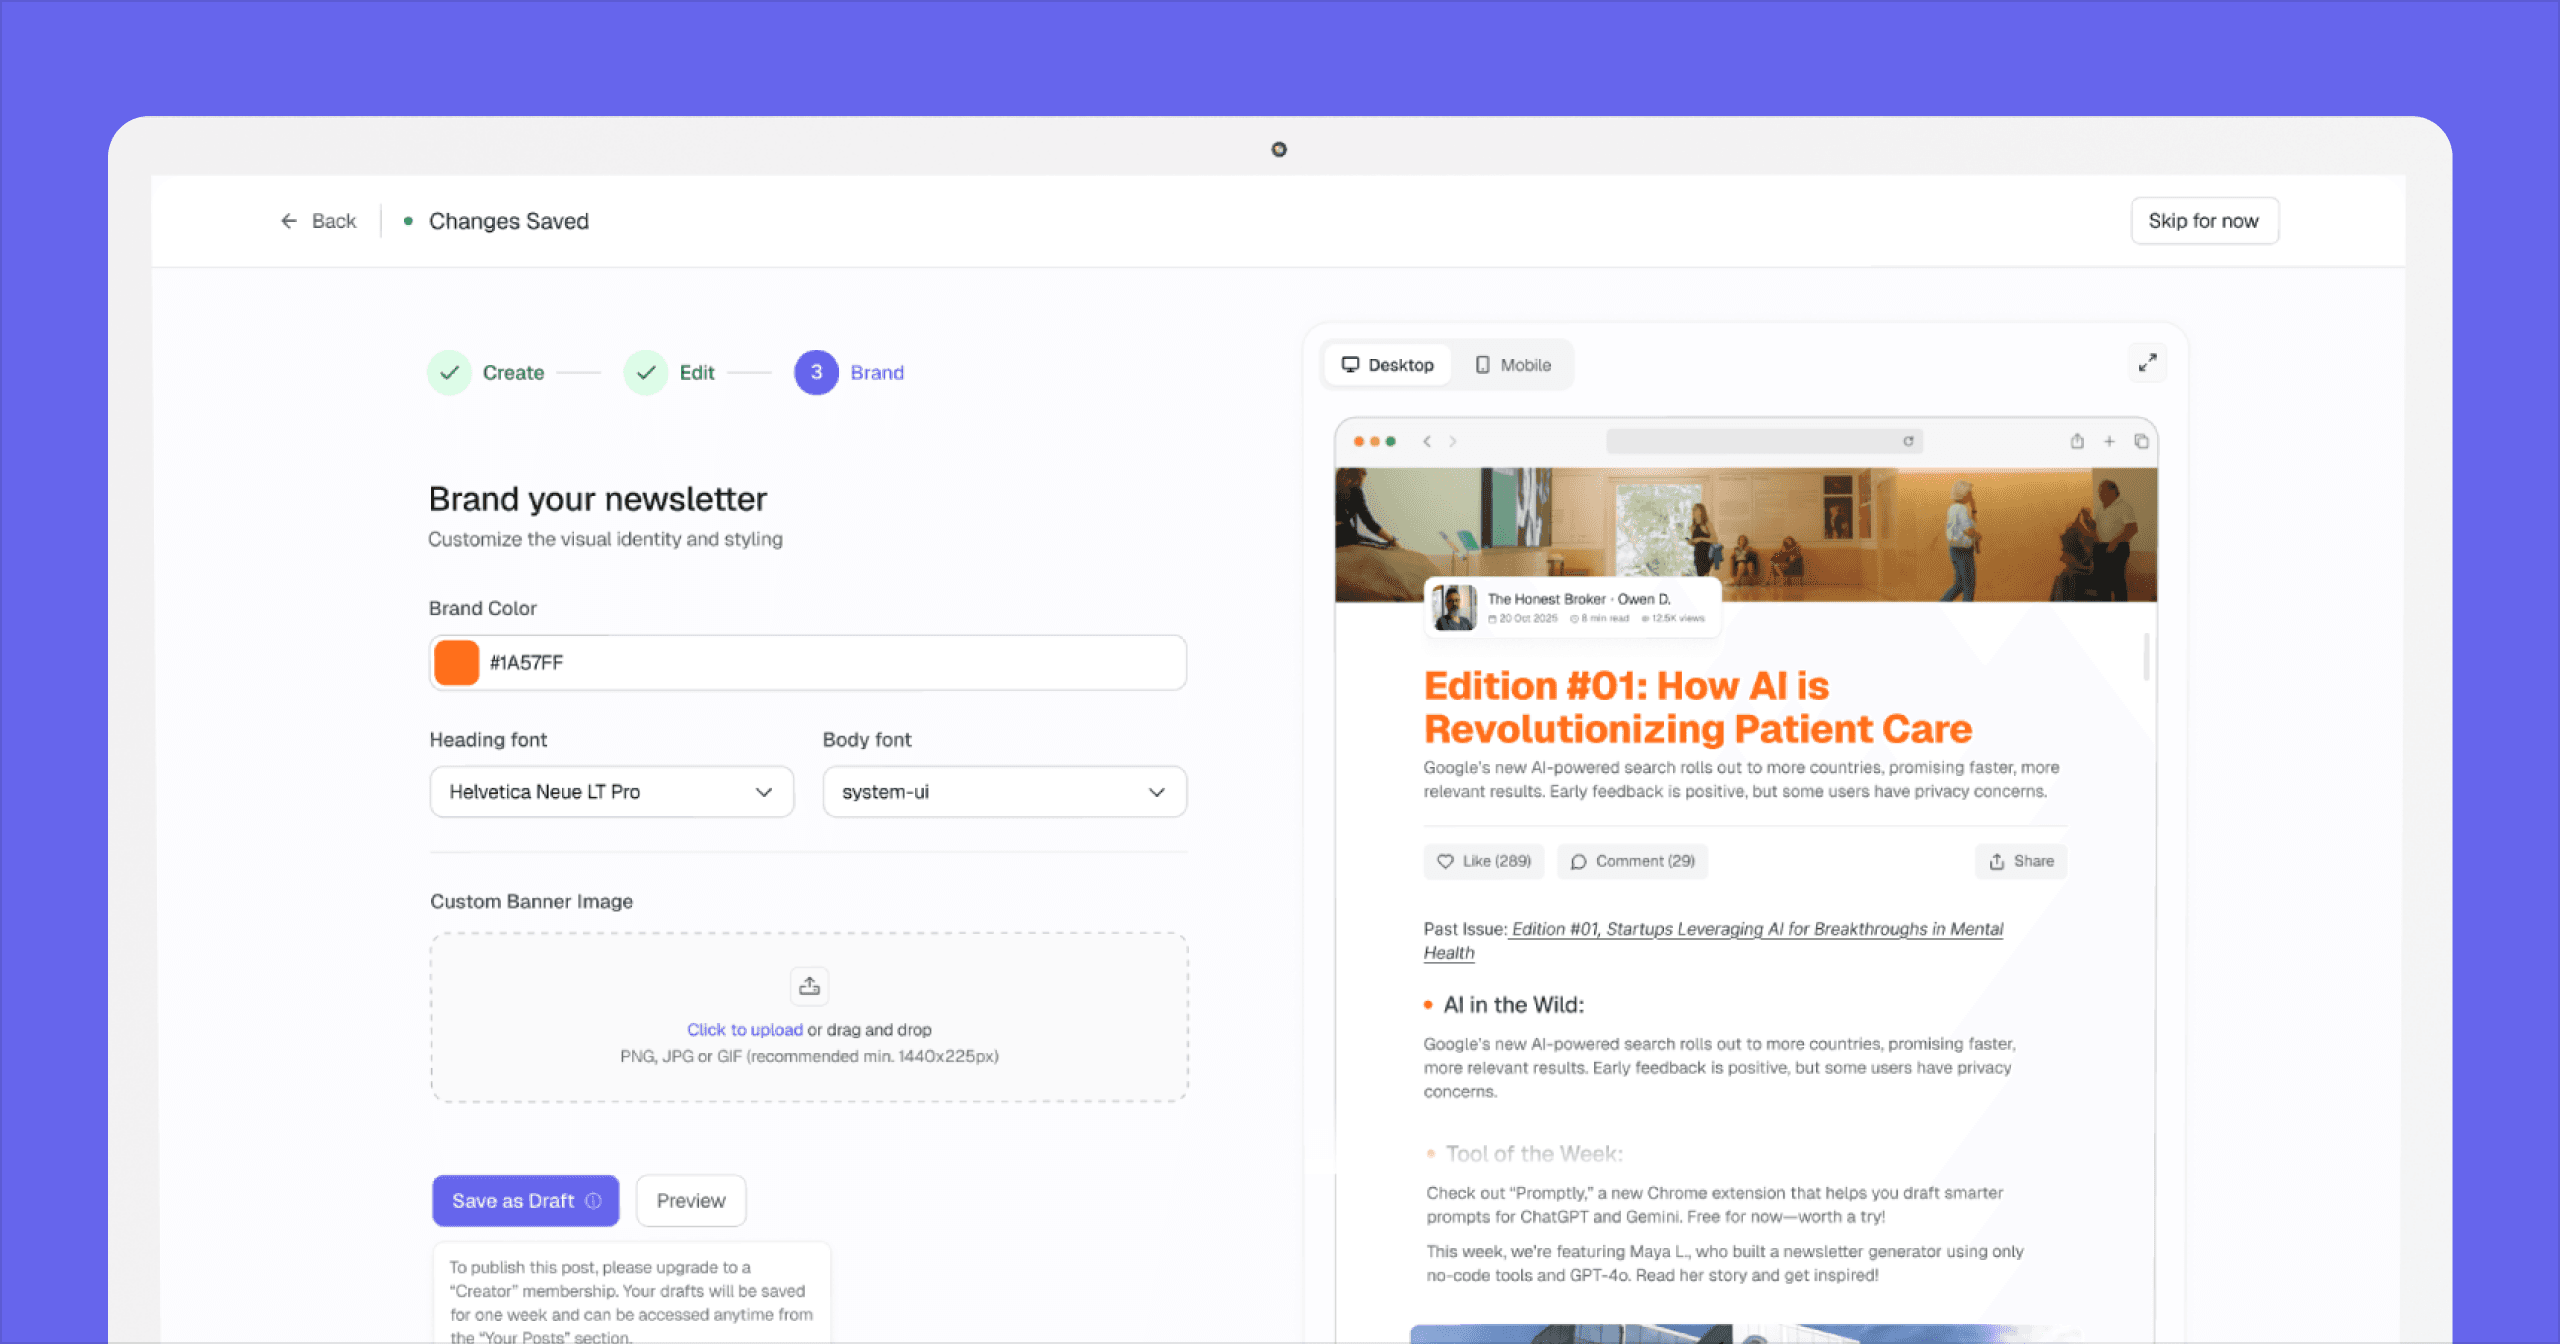The height and width of the screenshot is (1344, 2560).
Task: Click the upload icon in banner dropzone
Action: point(809,986)
